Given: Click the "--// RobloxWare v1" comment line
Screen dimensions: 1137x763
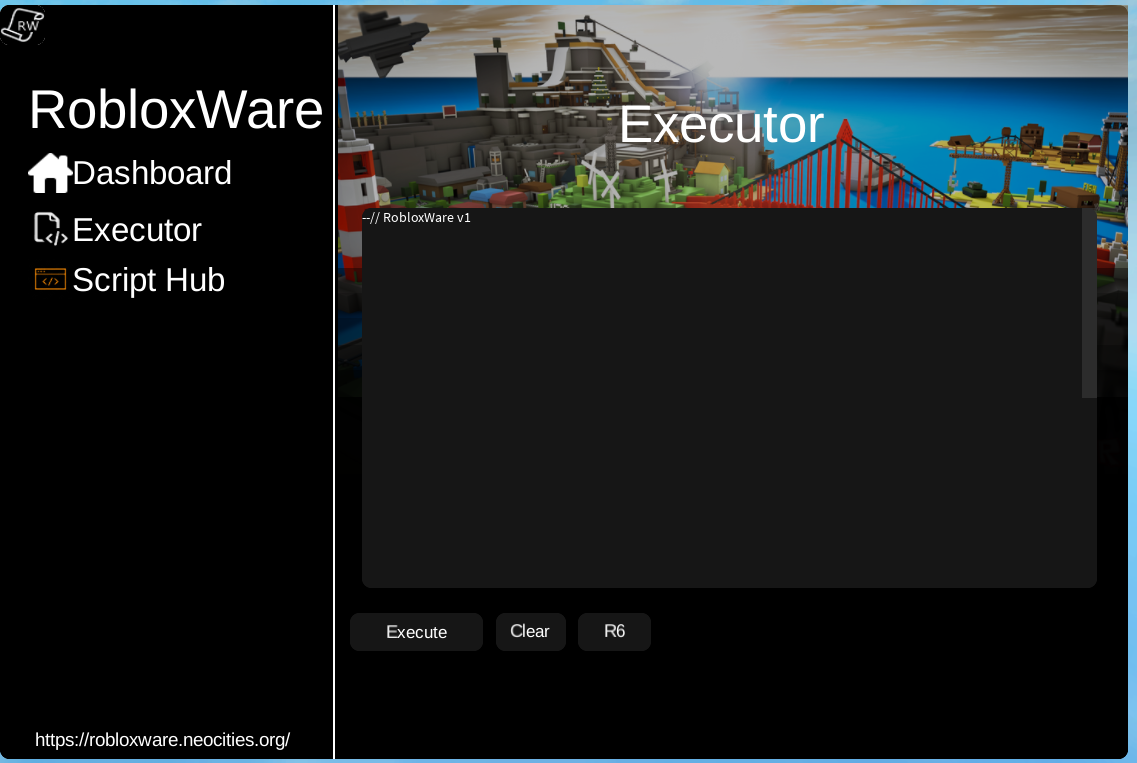Looking at the screenshot, I should (x=416, y=218).
